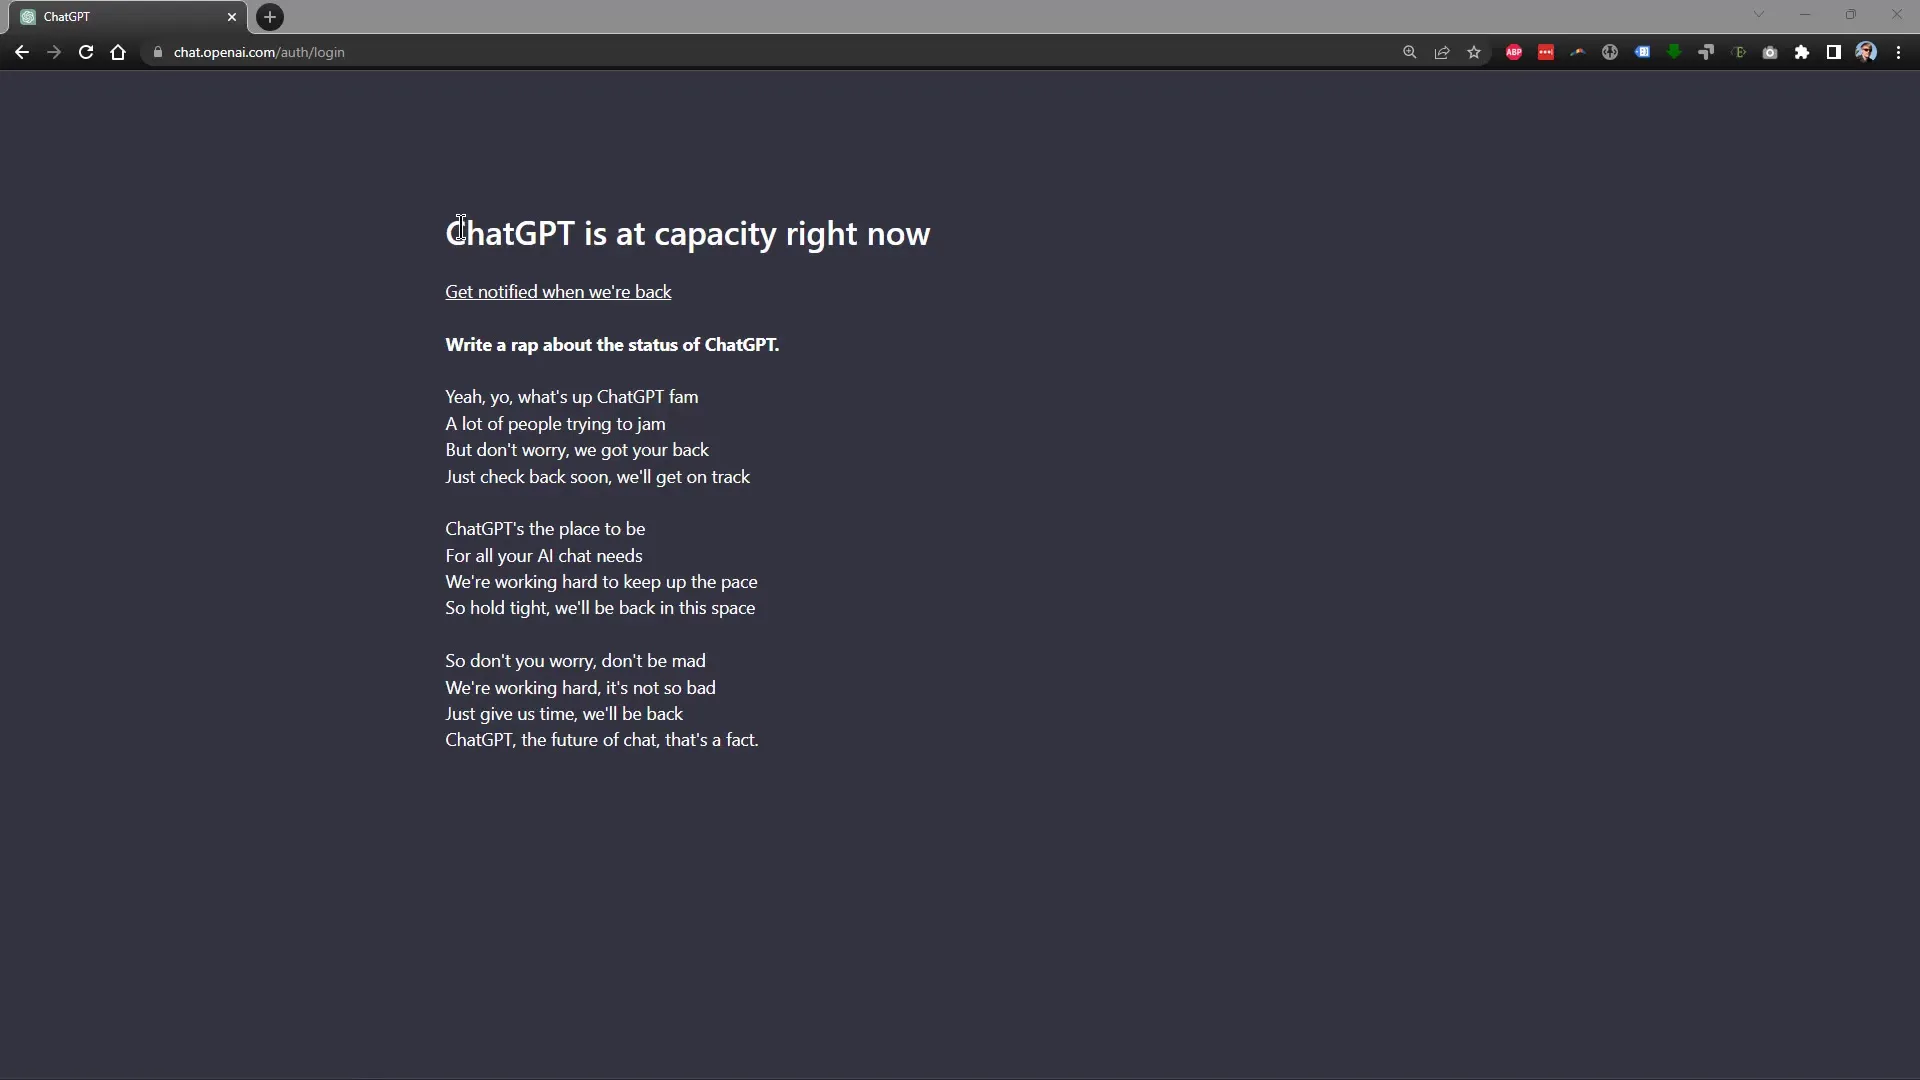The width and height of the screenshot is (1920, 1080).
Task: Click the forward navigation arrow
Action: [53, 51]
